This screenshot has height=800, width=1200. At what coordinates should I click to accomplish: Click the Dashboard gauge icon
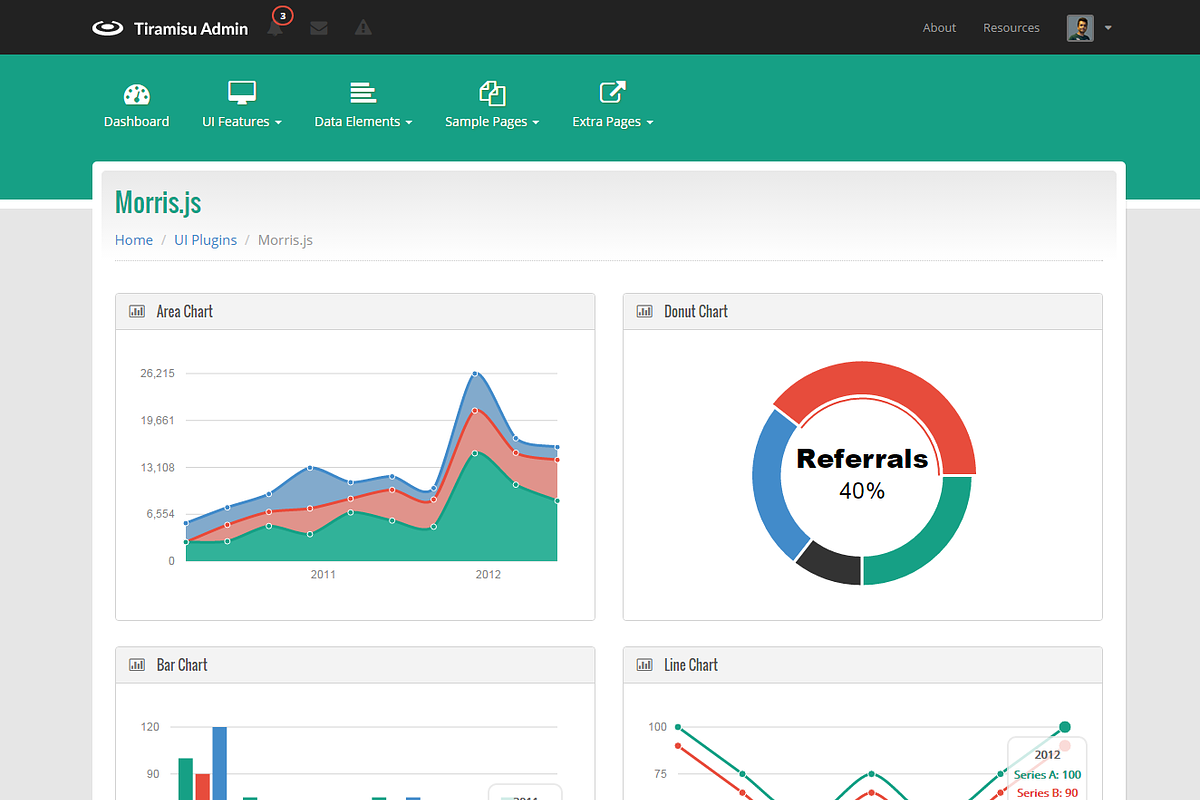point(136,94)
